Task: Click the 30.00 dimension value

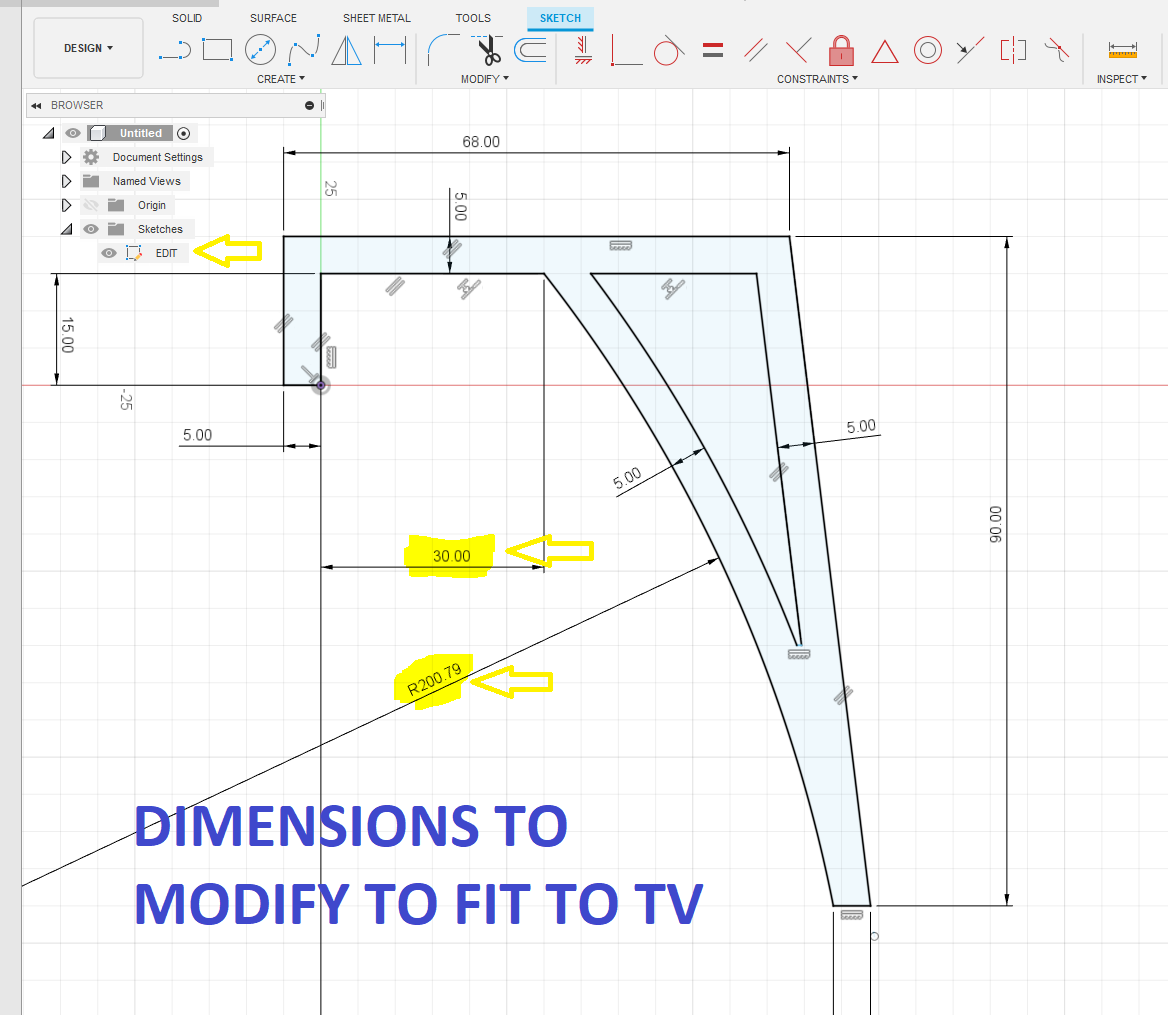Action: pos(451,556)
